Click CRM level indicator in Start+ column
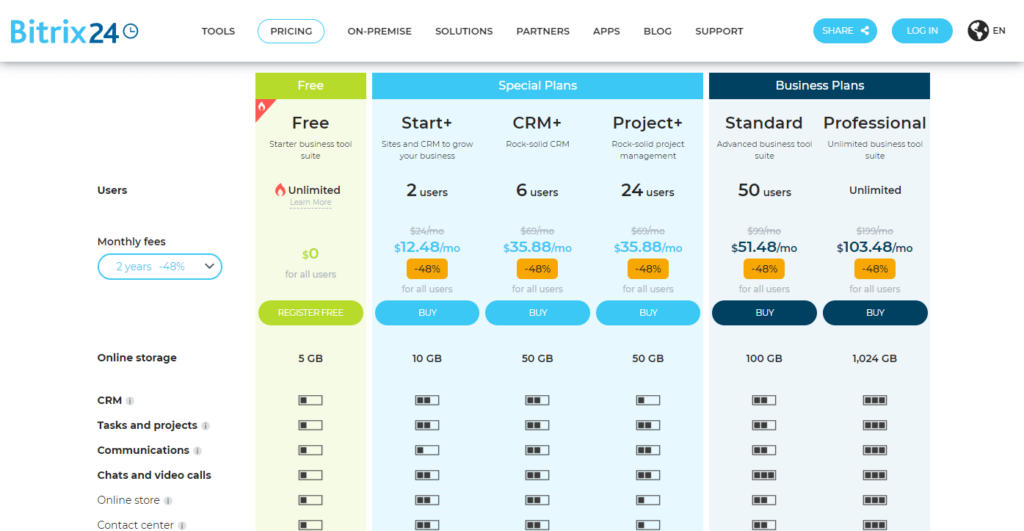 pos(427,400)
